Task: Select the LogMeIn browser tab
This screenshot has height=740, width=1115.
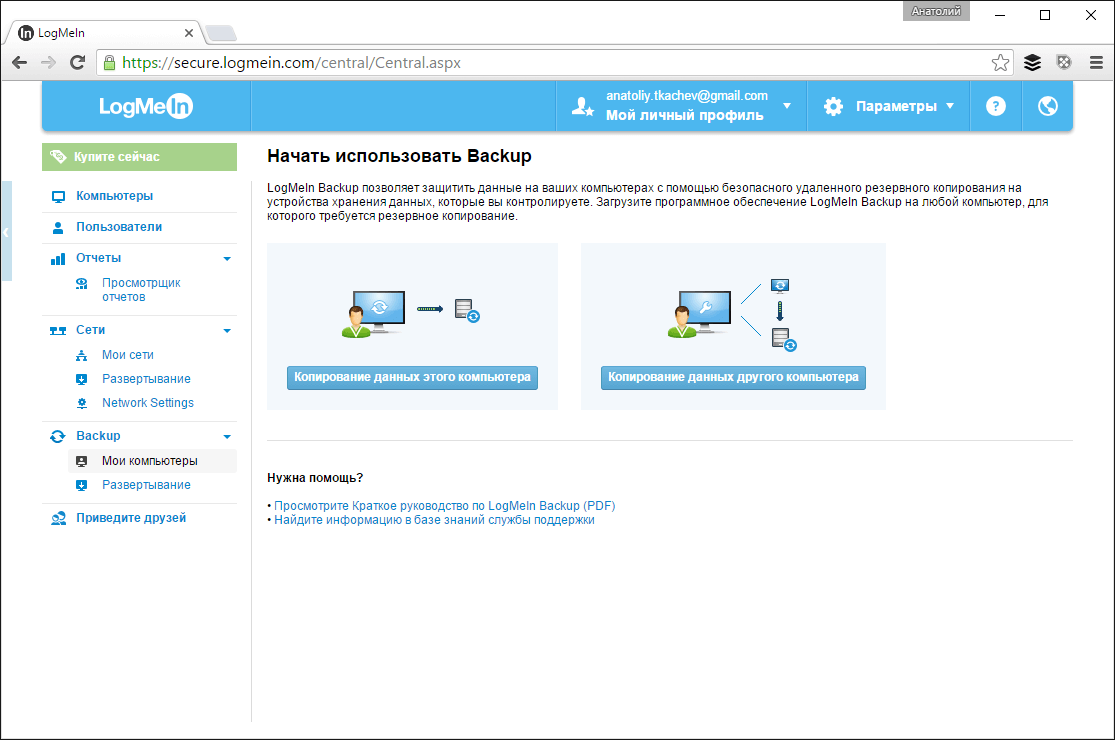Action: (103, 33)
